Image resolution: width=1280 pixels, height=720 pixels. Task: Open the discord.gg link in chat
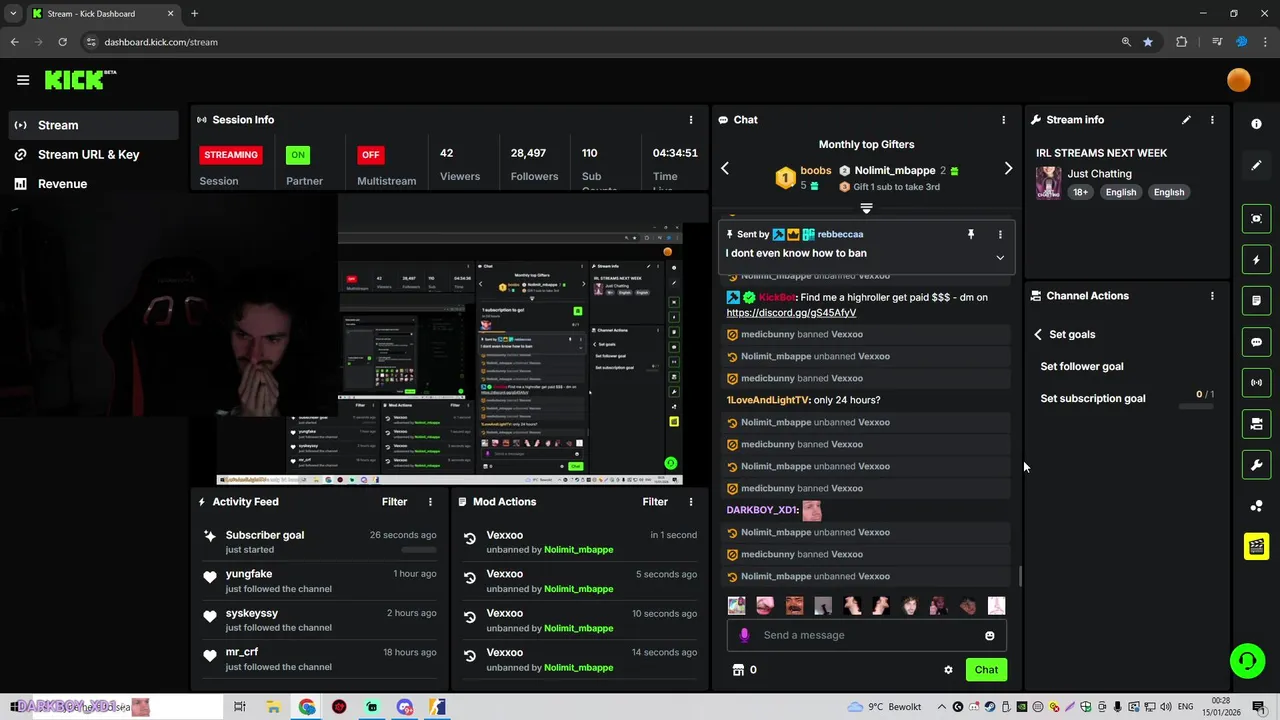tap(791, 313)
